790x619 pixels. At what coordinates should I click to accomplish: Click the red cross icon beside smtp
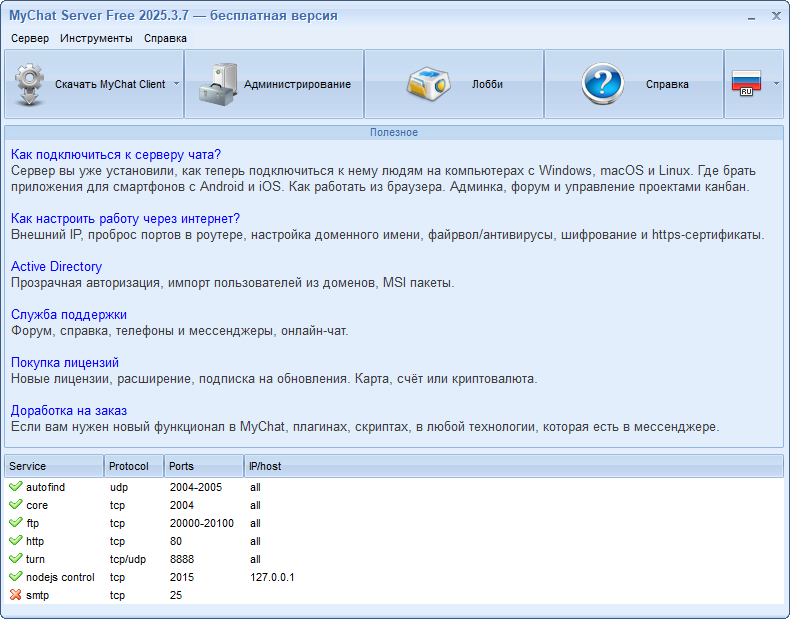[16, 595]
